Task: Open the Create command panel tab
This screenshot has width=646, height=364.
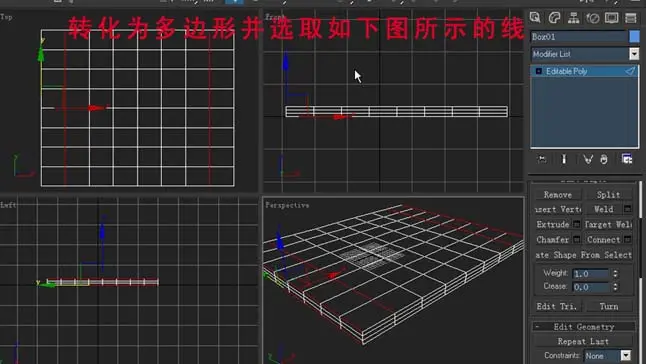Action: [x=535, y=18]
